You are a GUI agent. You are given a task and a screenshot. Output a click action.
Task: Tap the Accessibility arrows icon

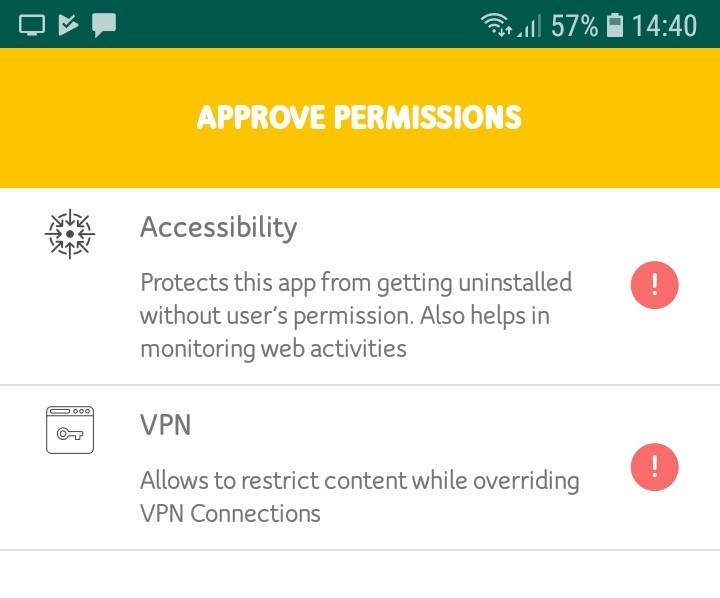tap(70, 234)
